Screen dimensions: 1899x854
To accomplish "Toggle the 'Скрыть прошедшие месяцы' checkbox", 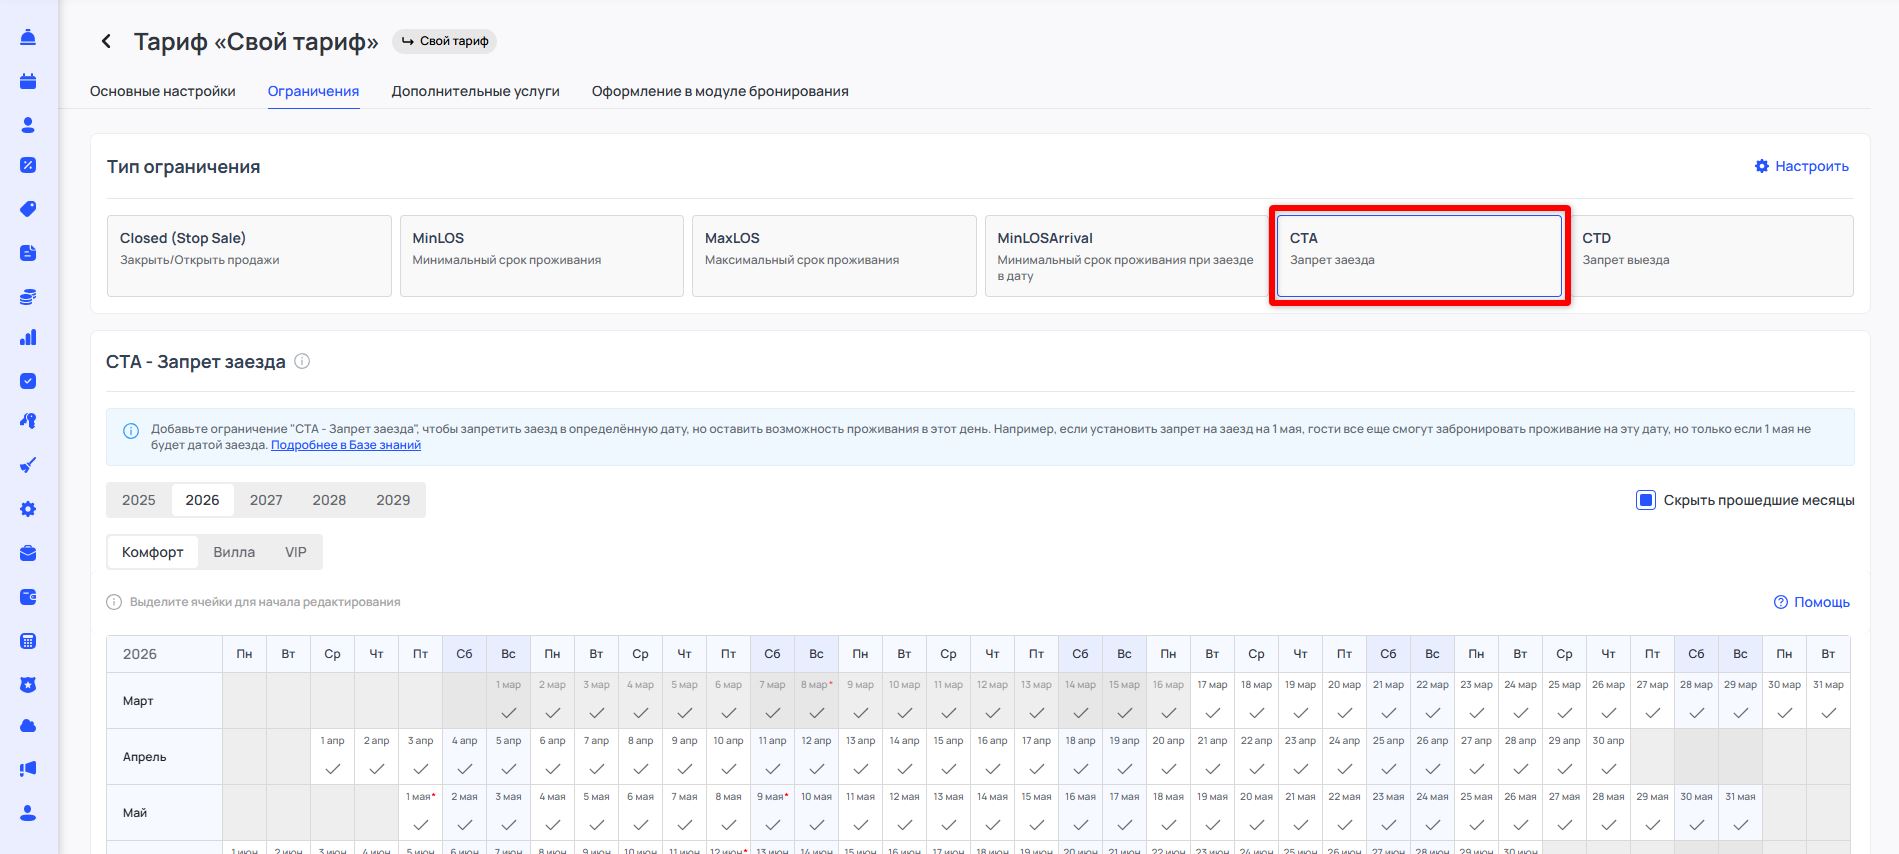I will tap(1645, 500).
